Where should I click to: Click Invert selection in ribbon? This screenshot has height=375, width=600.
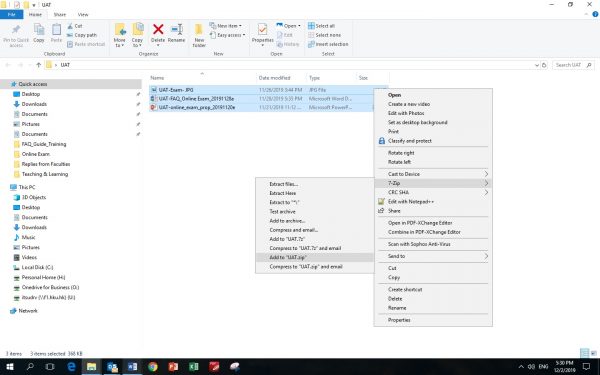click(x=328, y=44)
